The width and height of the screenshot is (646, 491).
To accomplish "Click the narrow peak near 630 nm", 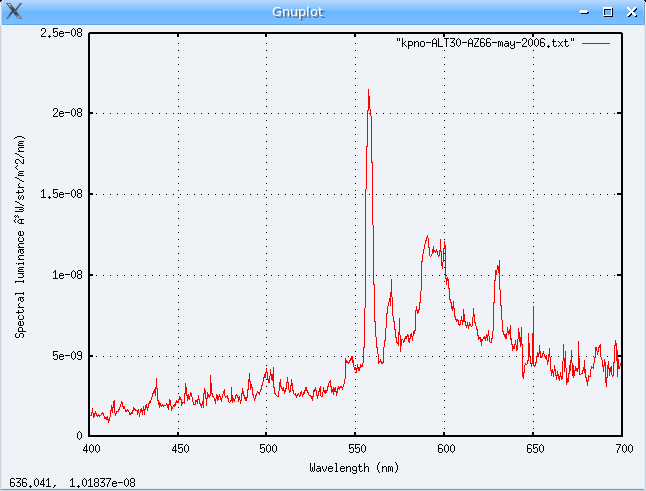I will pyautogui.click(x=498, y=265).
